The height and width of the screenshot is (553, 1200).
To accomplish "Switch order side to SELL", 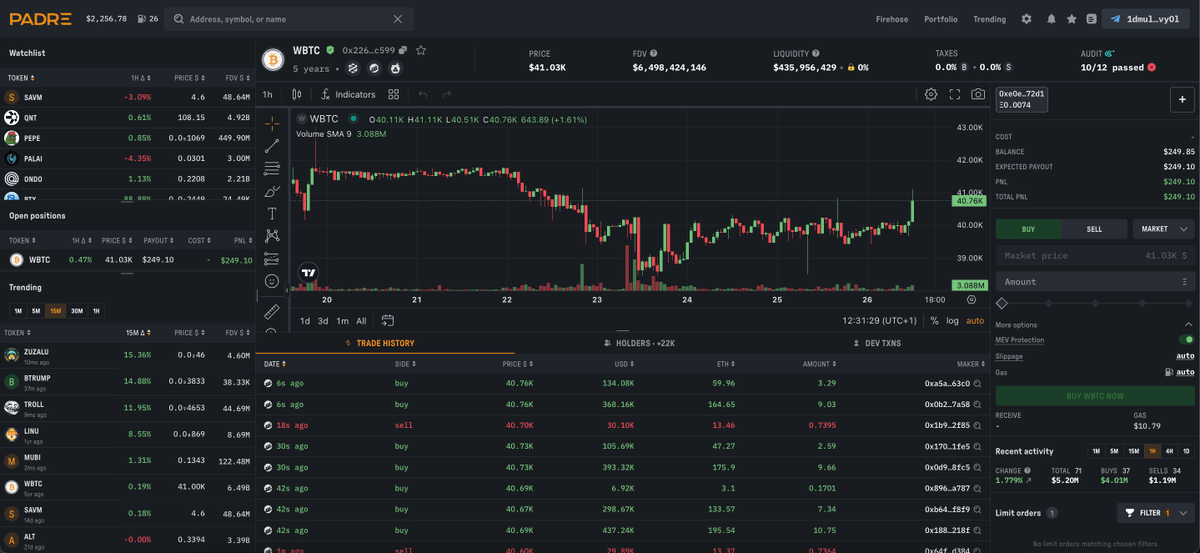I will pos(1094,229).
